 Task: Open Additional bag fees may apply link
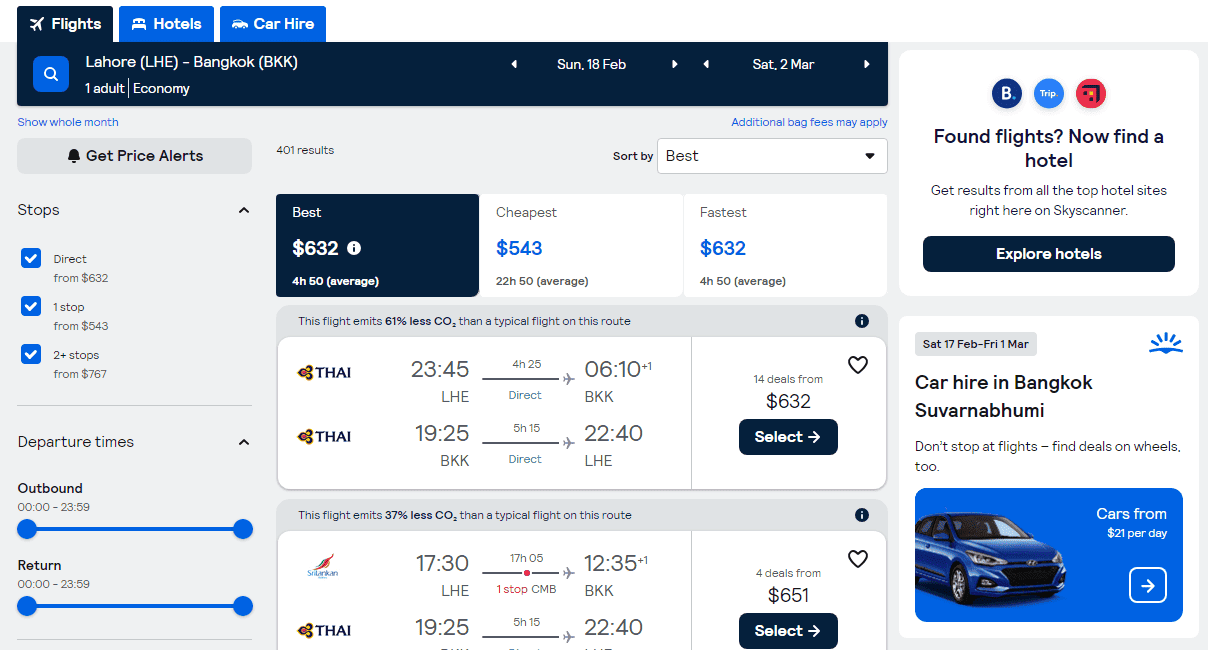coord(810,122)
